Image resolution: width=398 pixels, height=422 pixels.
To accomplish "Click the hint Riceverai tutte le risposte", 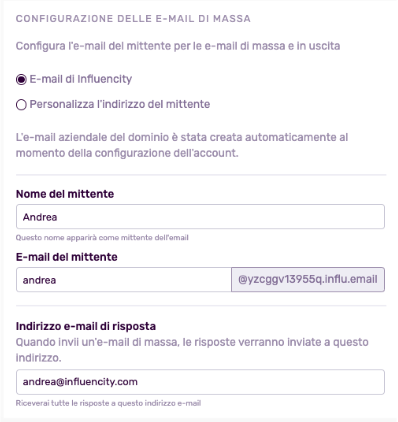I will [x=108, y=403].
